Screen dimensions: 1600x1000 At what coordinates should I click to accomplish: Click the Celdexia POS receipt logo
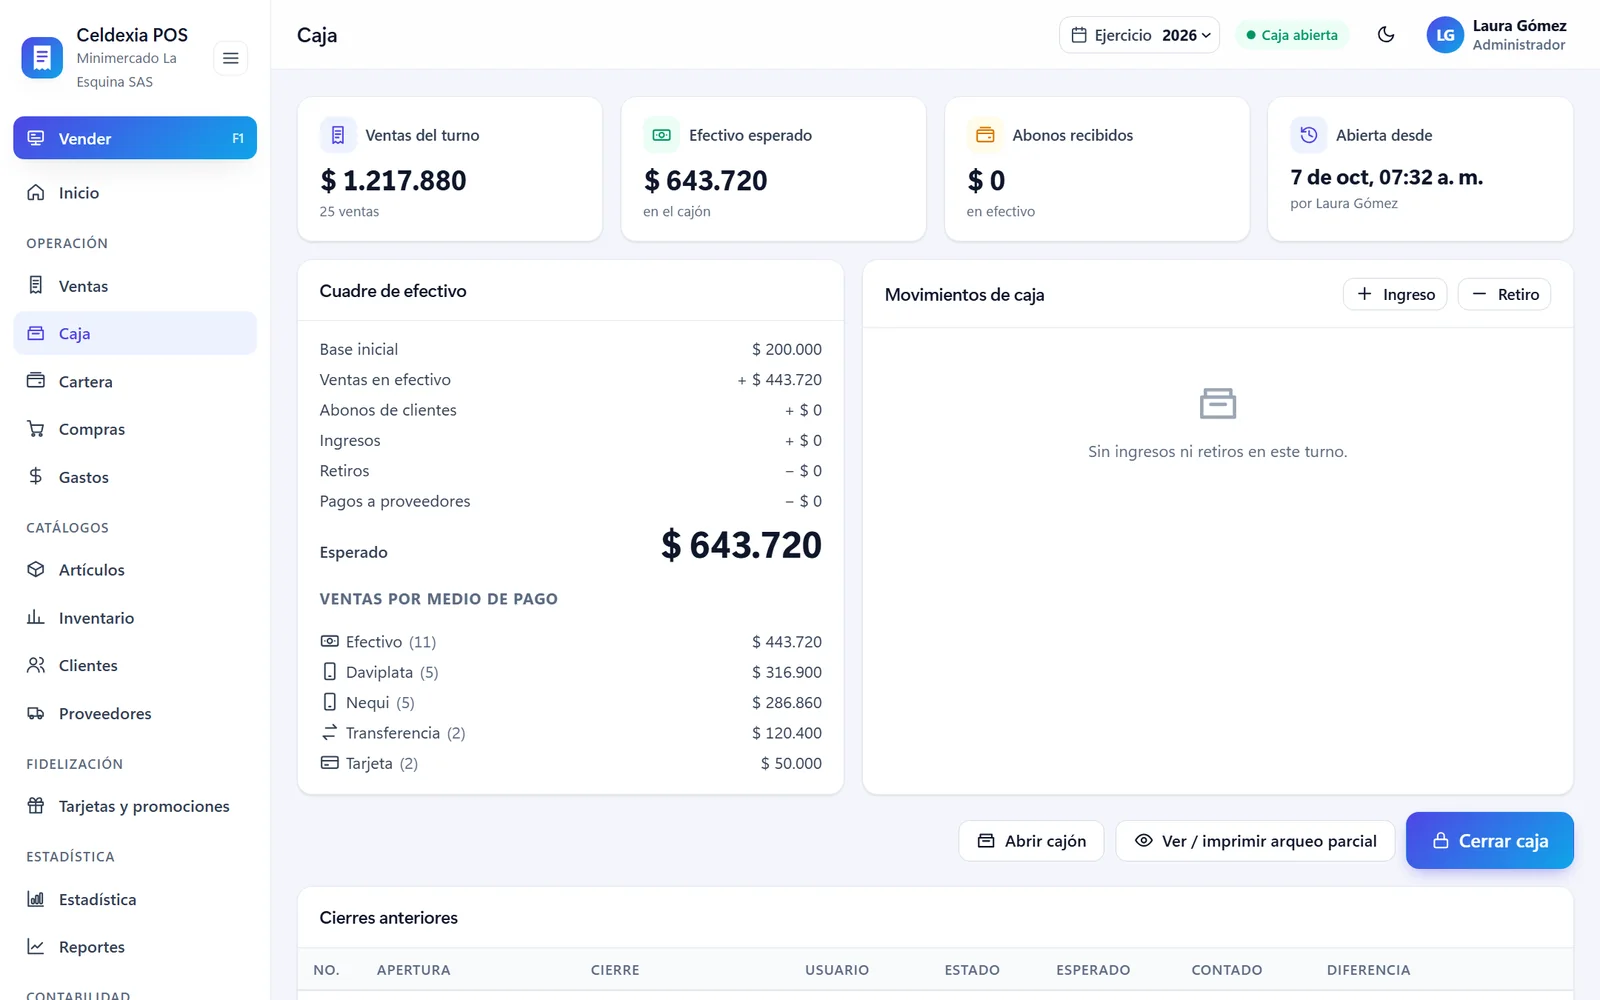[42, 58]
